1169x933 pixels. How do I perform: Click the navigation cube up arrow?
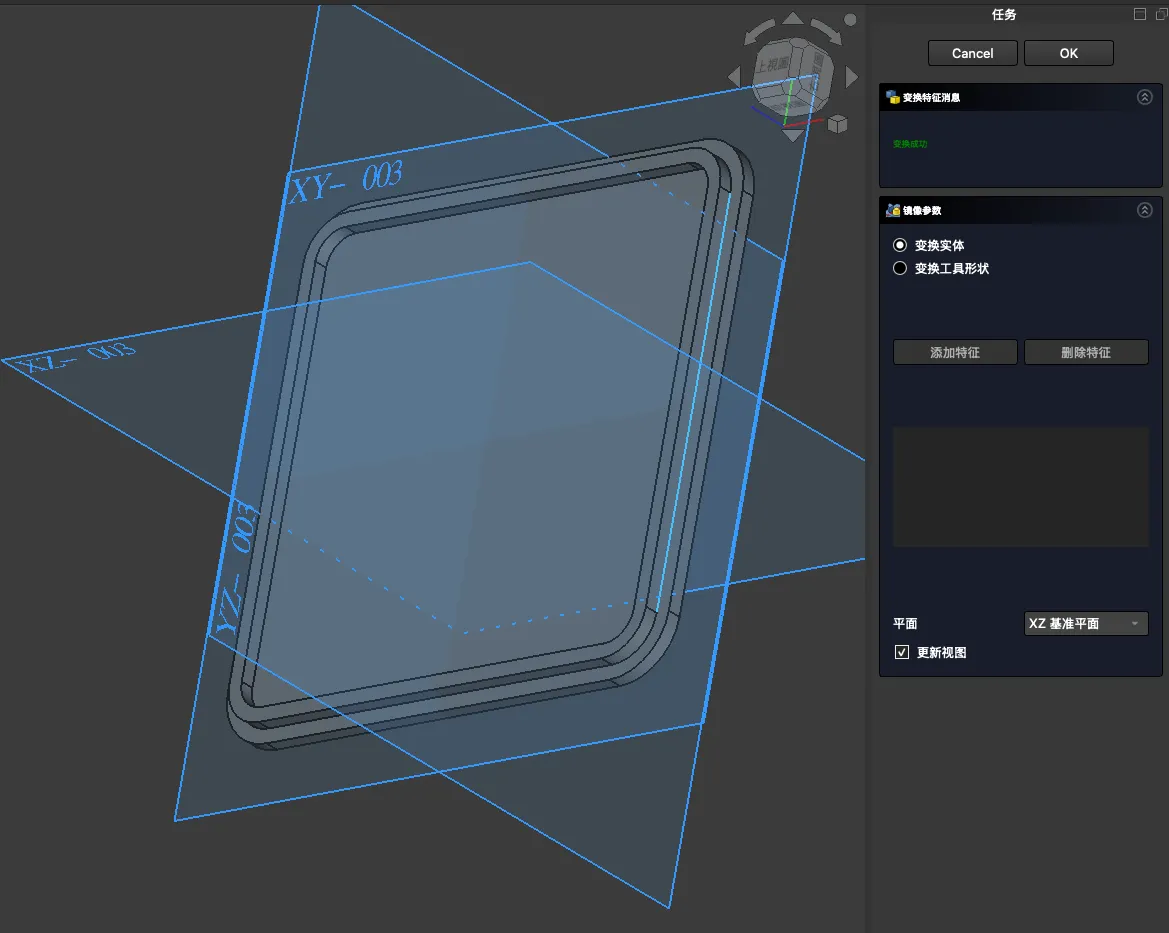tap(793, 18)
